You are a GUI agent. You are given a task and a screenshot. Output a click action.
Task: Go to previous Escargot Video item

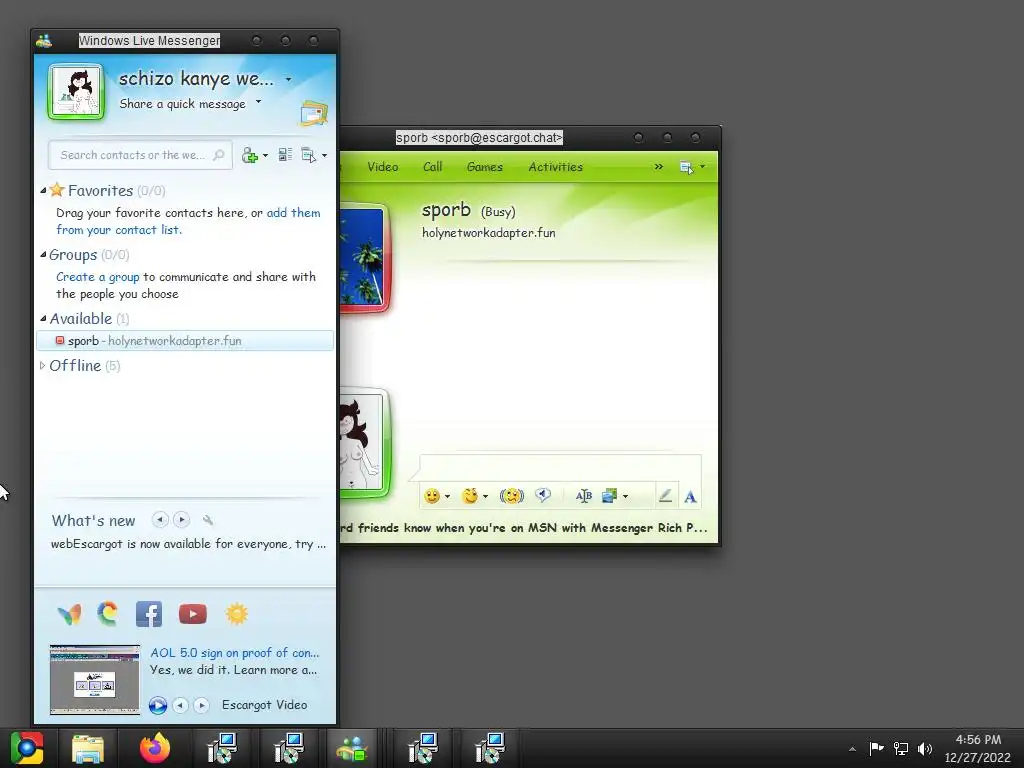pos(180,705)
